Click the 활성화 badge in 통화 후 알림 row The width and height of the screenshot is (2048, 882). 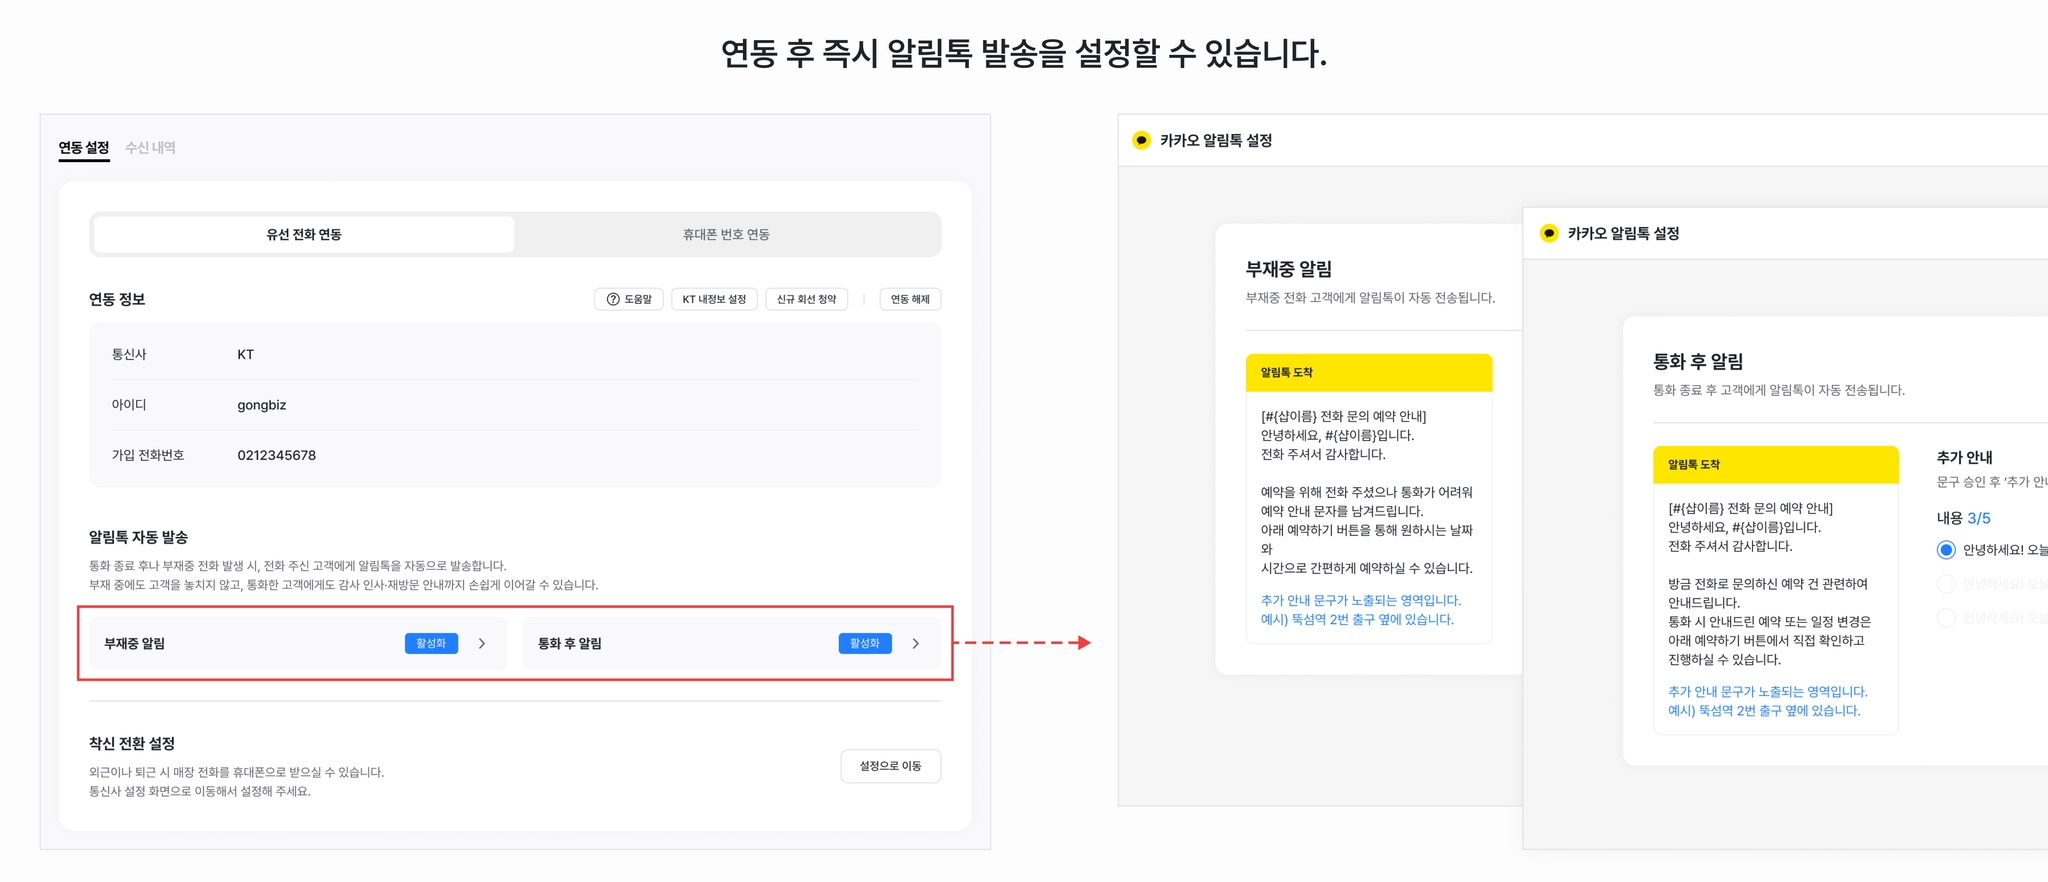pos(865,644)
